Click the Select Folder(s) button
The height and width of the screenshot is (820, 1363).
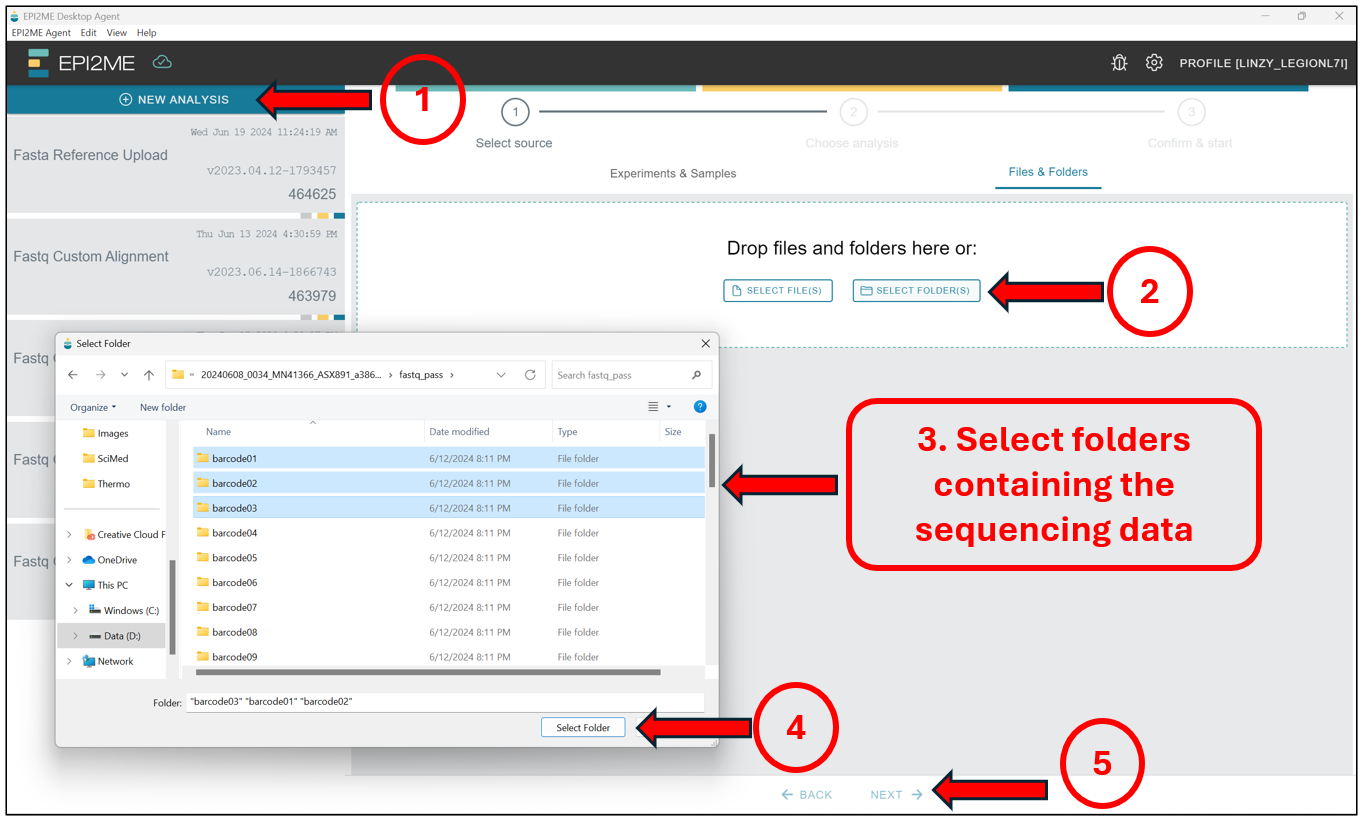(x=916, y=290)
